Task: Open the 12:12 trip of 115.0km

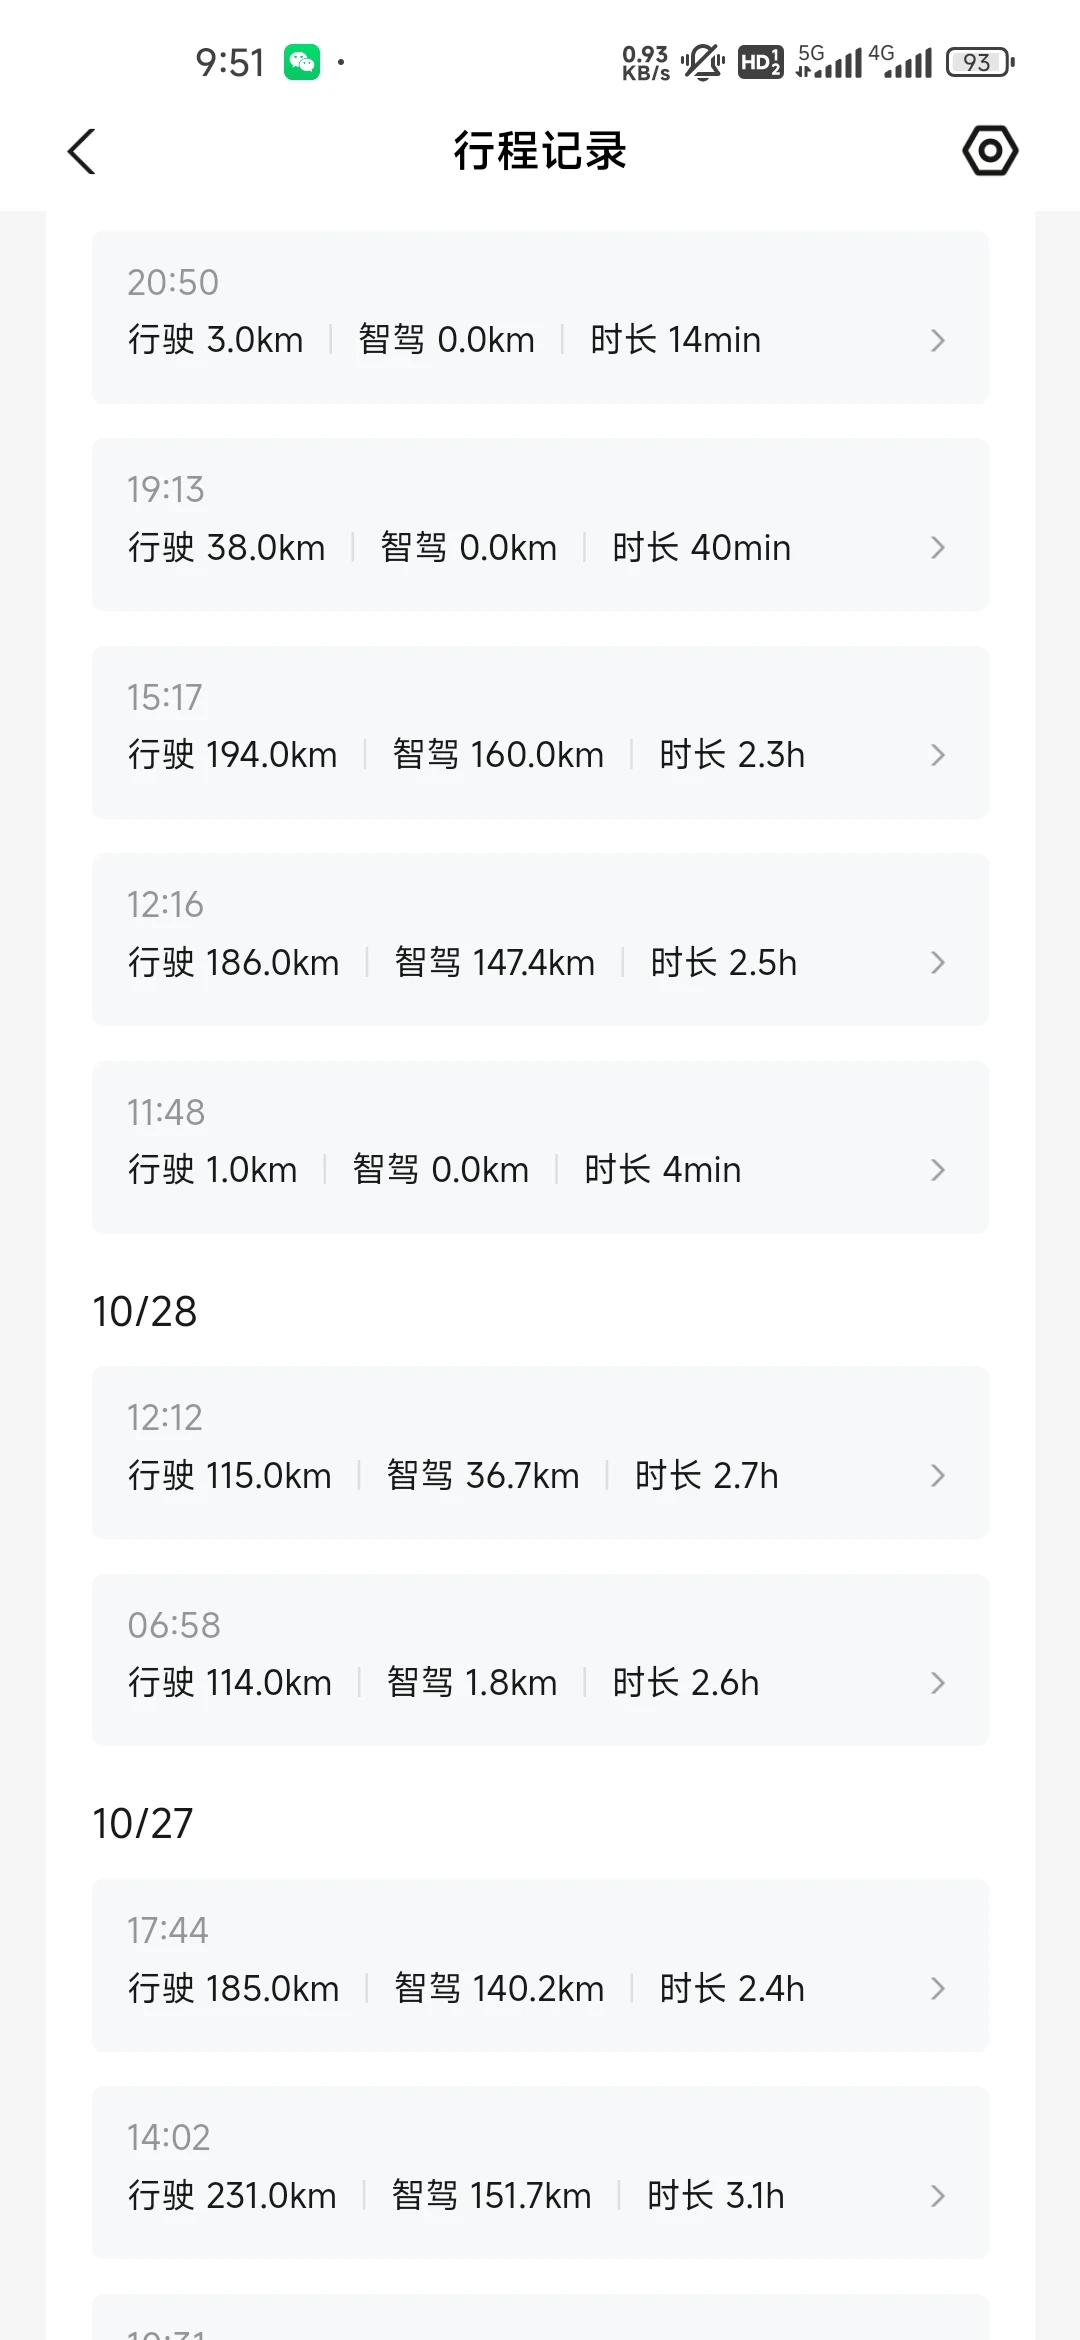Action: point(540,1453)
